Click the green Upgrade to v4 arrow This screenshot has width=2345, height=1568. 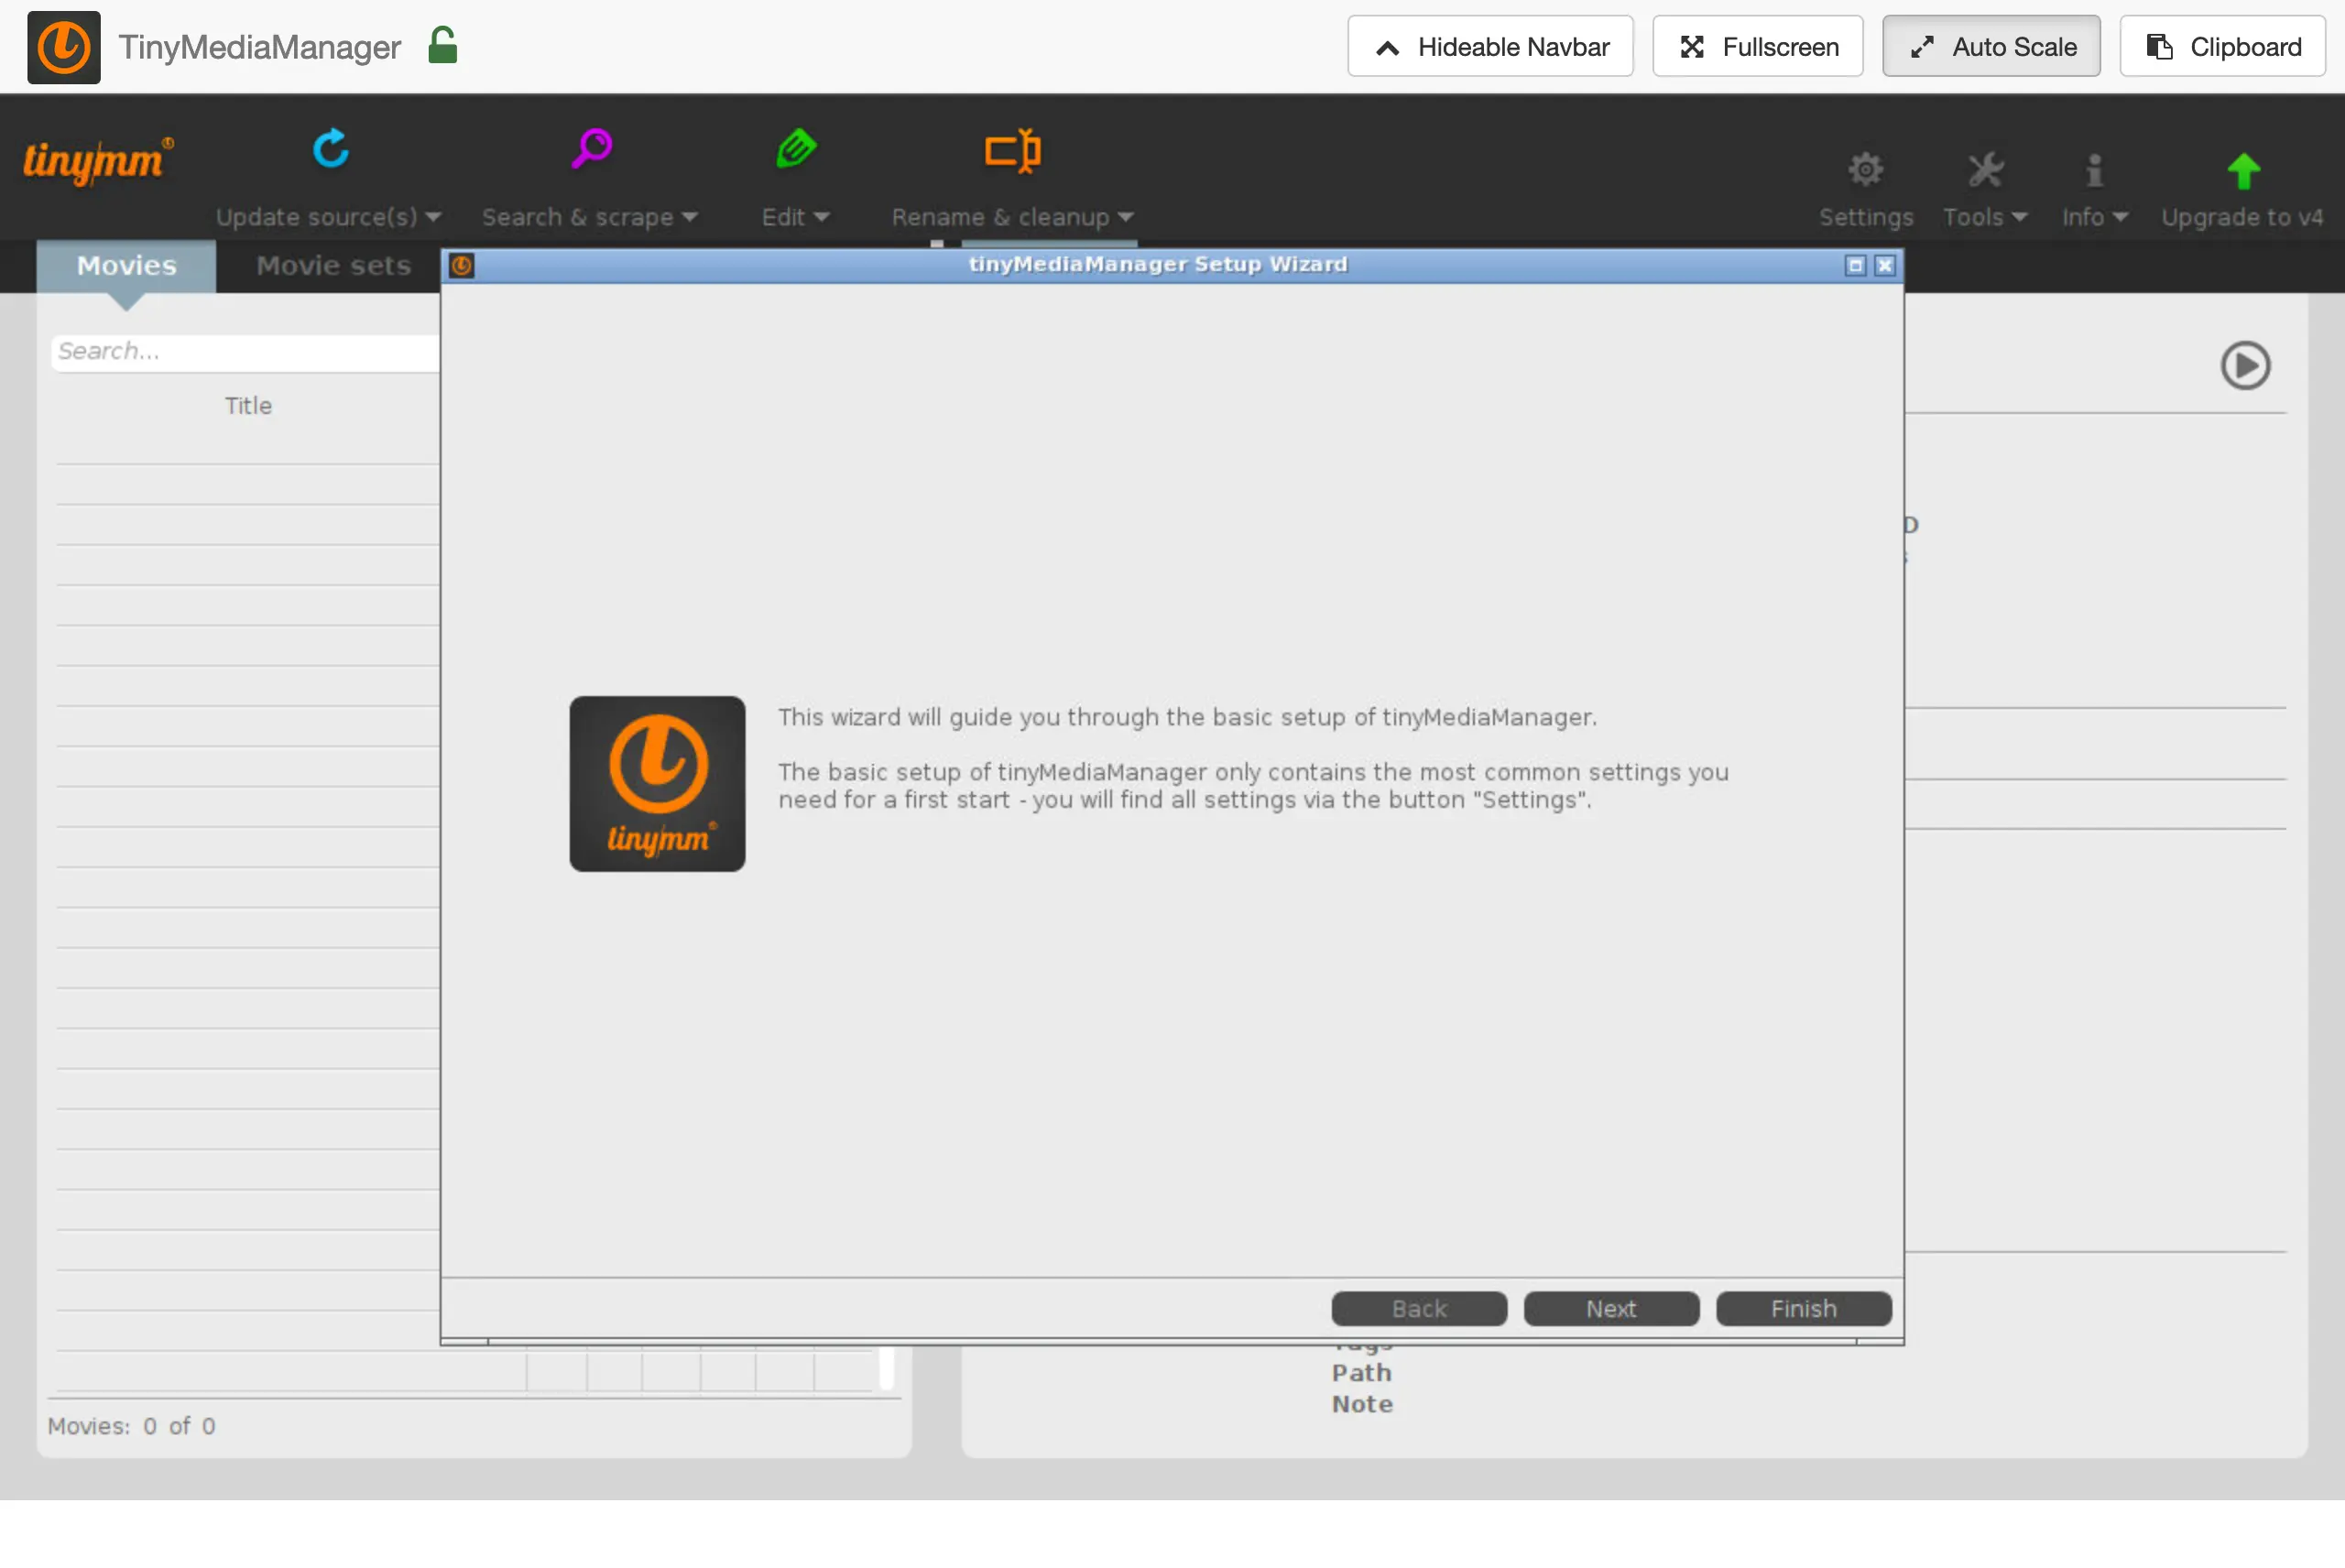(x=2243, y=171)
